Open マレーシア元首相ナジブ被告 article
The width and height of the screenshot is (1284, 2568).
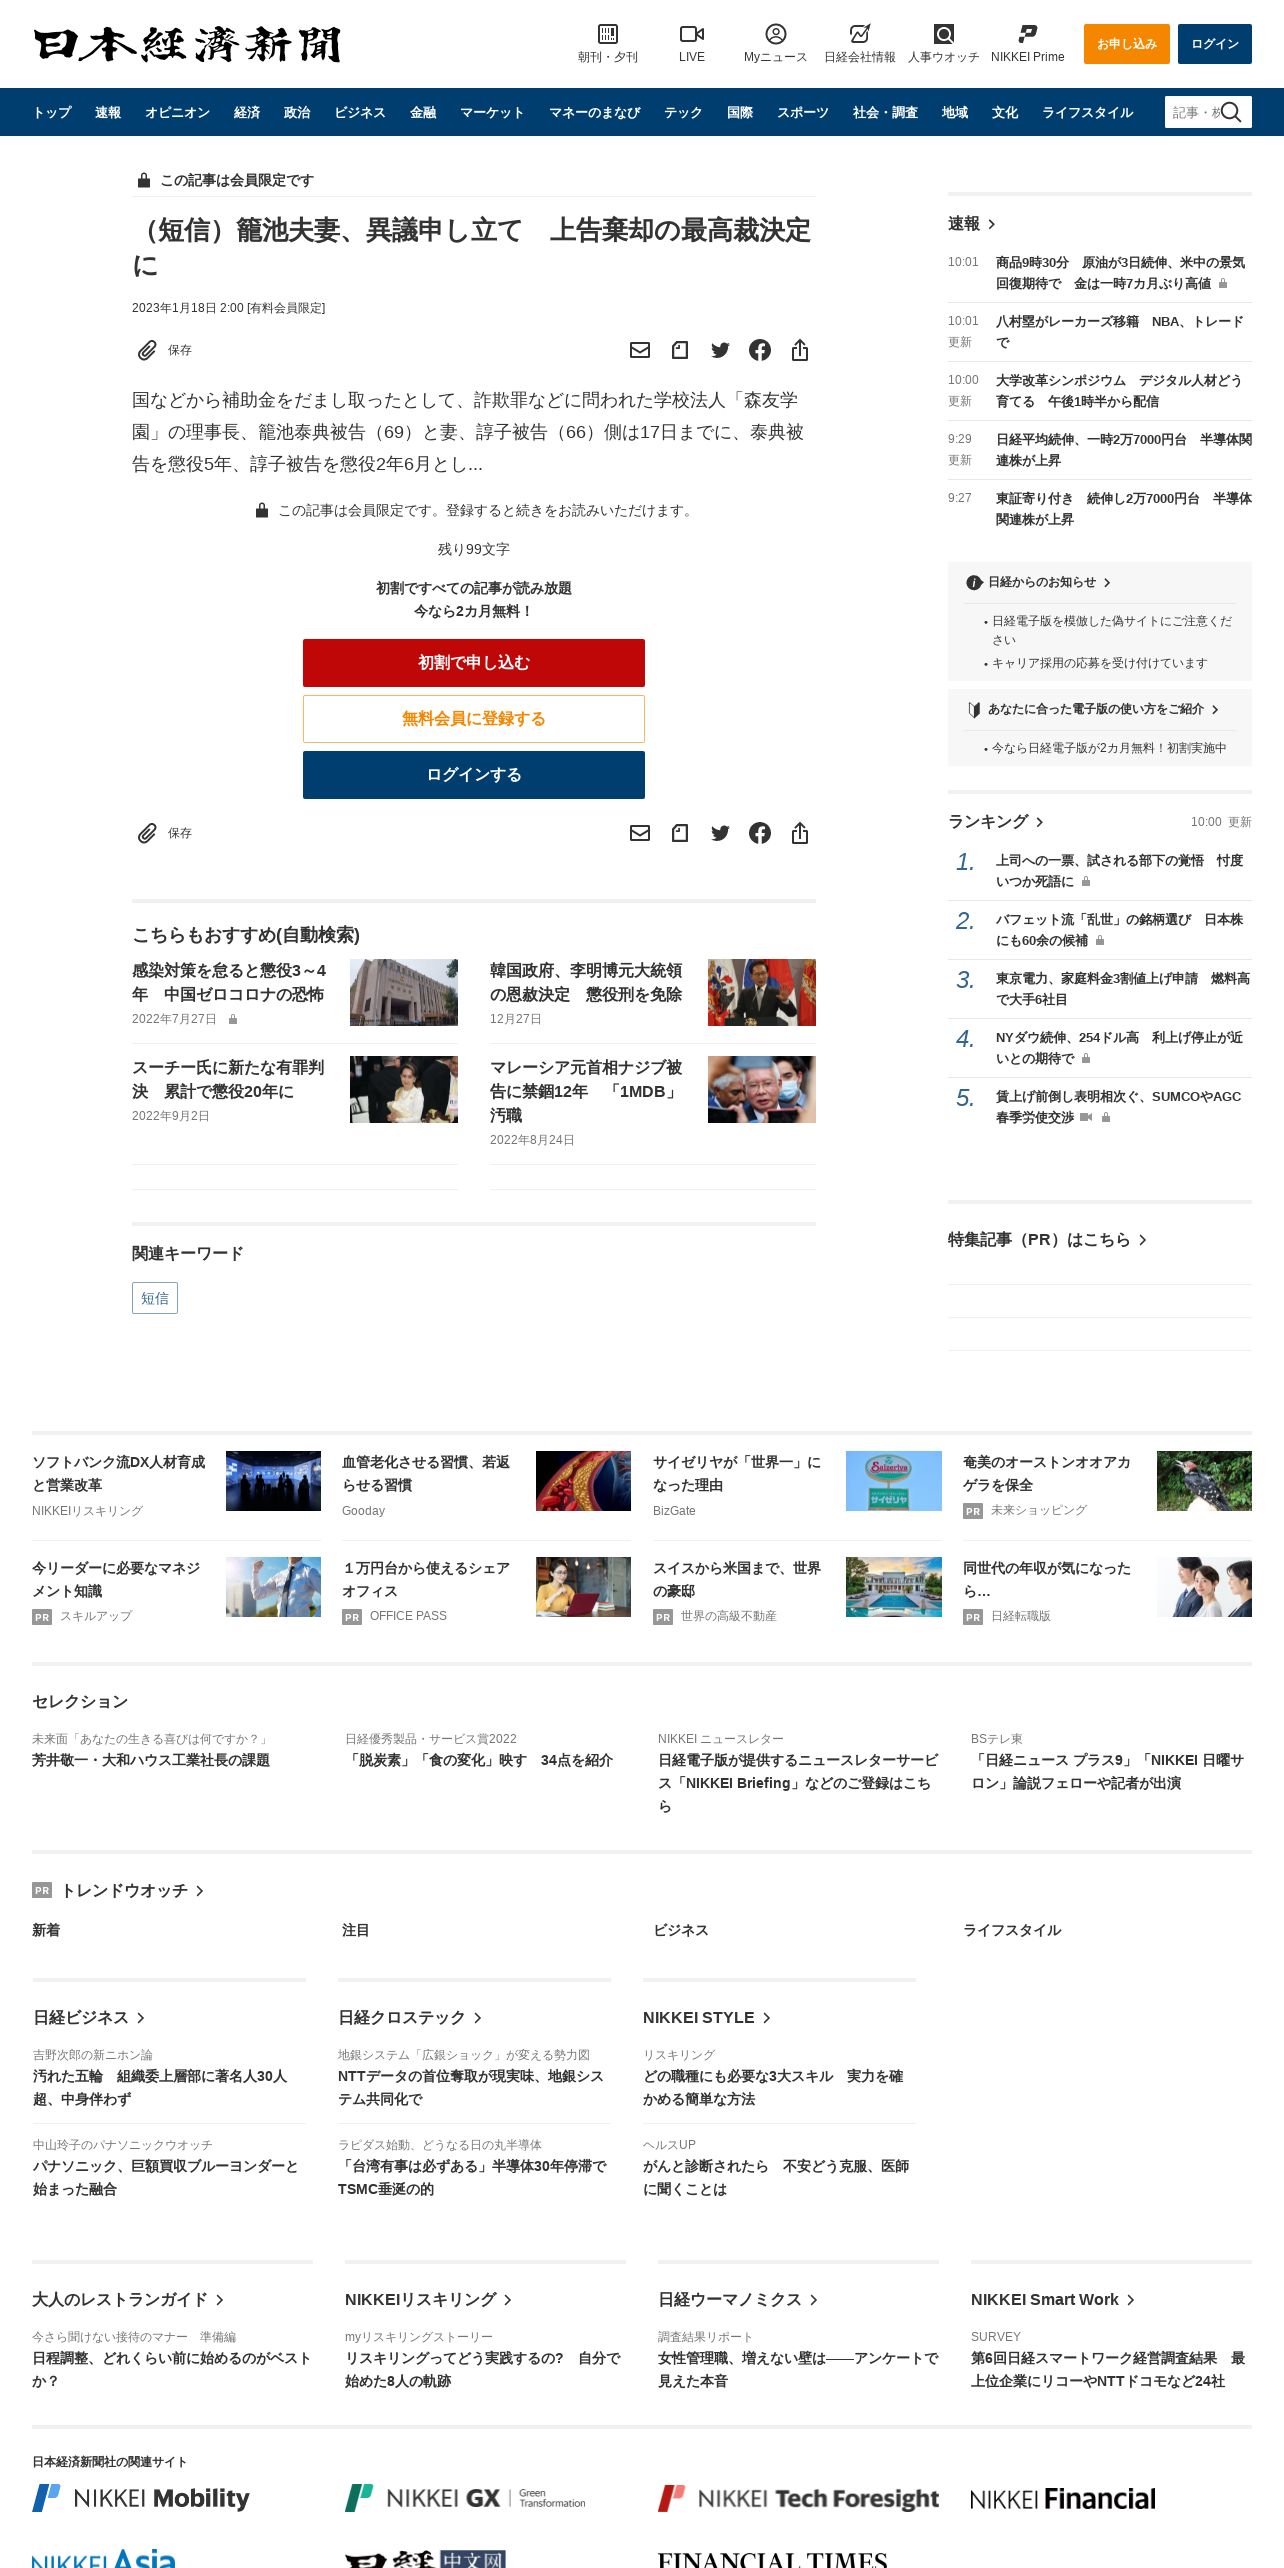click(x=586, y=1091)
